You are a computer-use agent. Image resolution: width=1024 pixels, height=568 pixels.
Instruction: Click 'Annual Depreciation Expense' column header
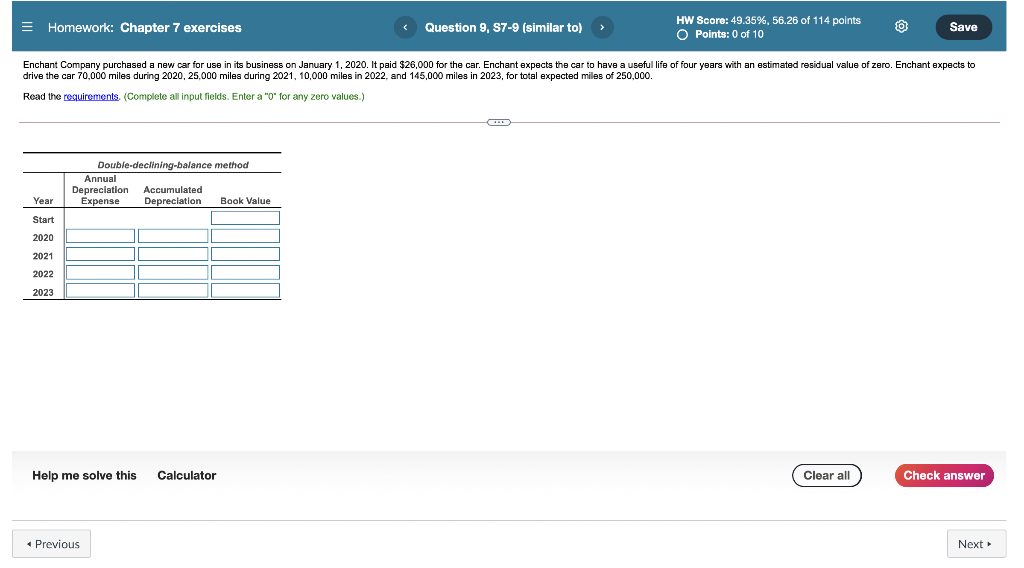[x=101, y=190]
